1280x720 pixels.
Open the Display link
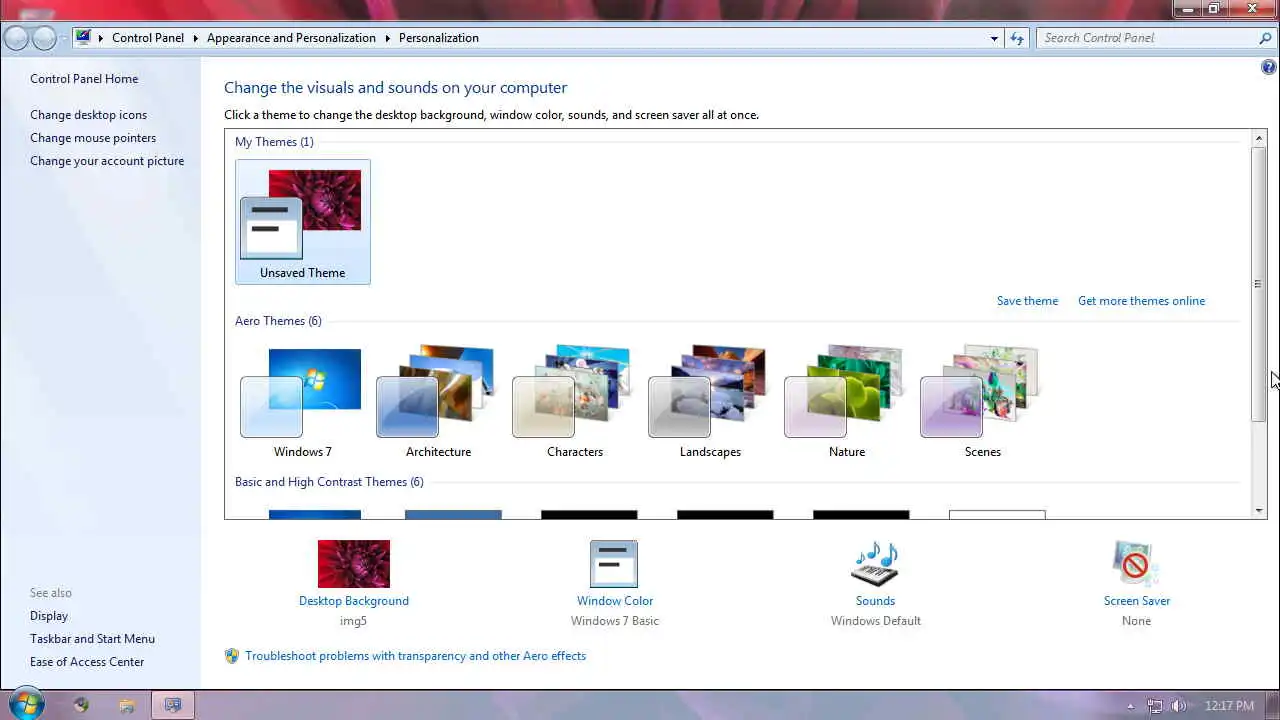[49, 616]
